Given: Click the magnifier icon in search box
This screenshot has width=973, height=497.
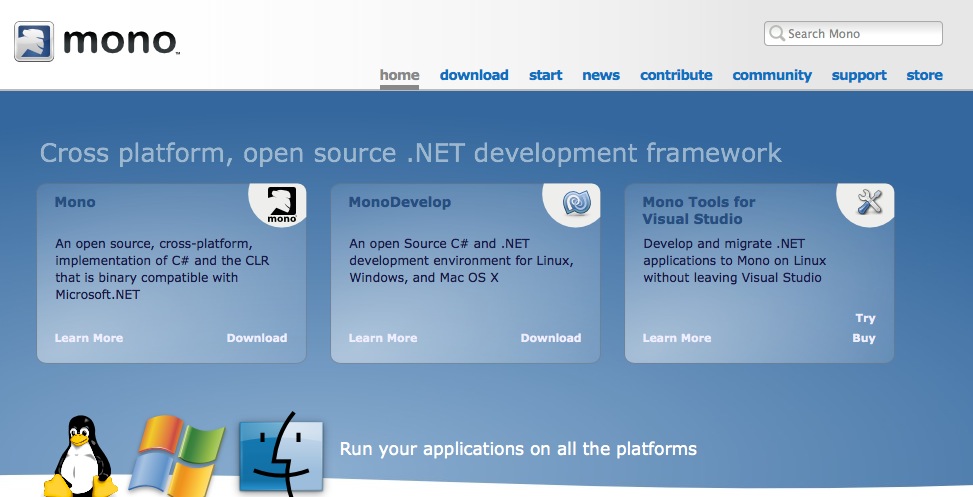Looking at the screenshot, I should click(776, 34).
